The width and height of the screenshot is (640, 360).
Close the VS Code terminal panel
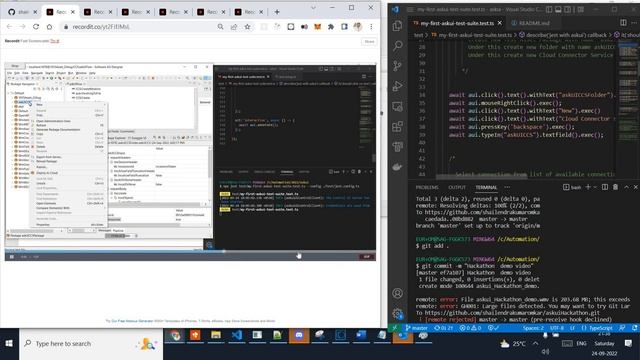(x=636, y=187)
